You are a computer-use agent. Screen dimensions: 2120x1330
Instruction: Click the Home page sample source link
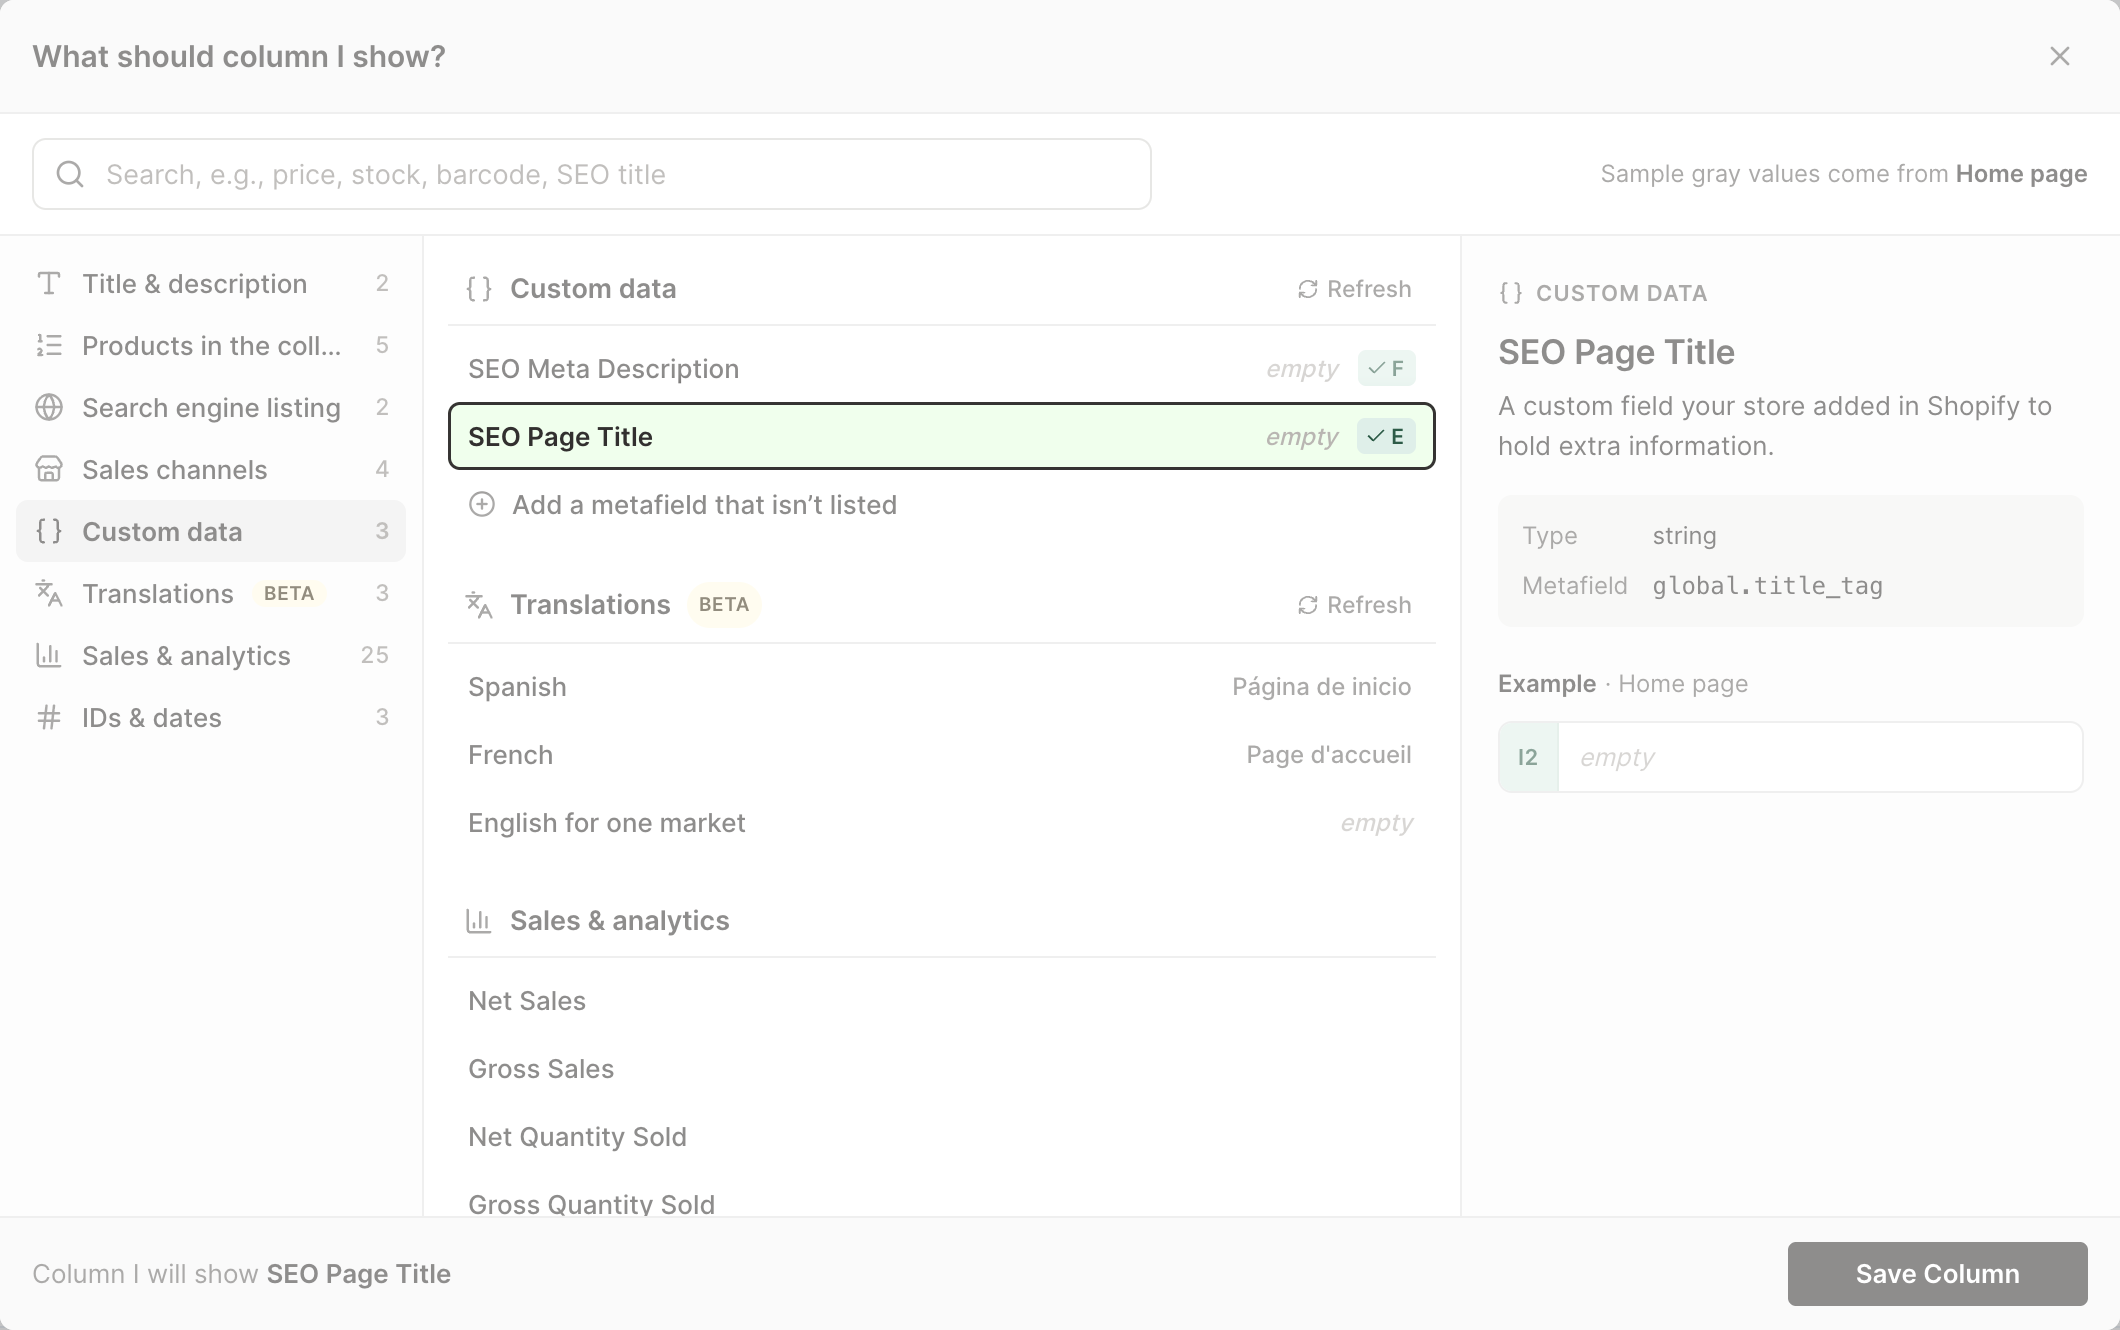2021,174
